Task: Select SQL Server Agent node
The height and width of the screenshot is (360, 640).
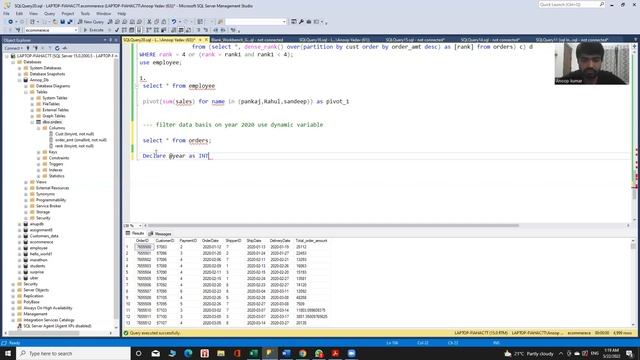Action: click(57, 326)
